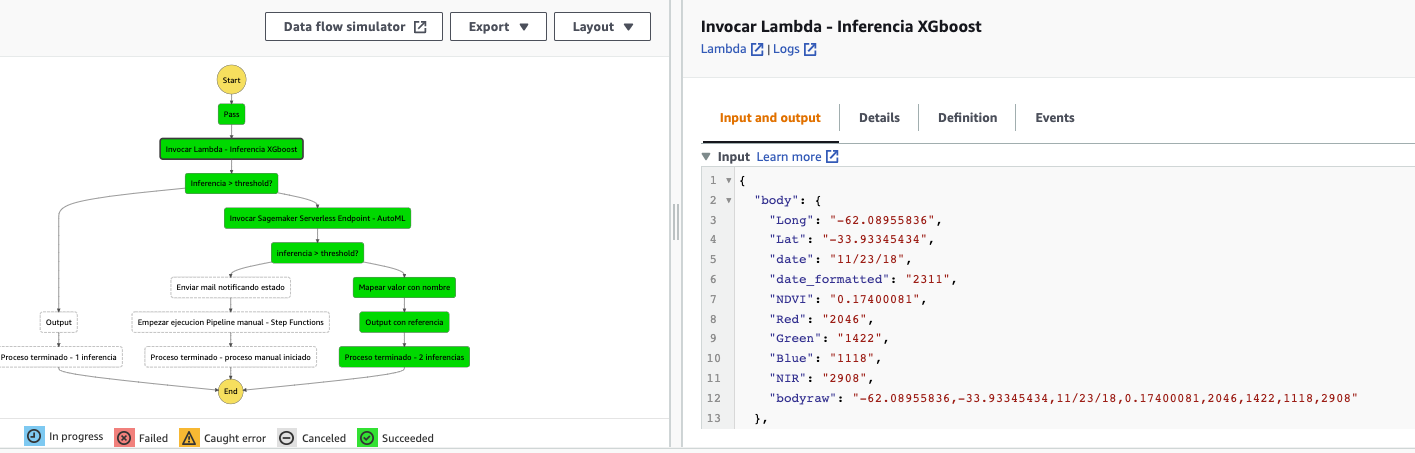Collapse the root JSON fold arrow
This screenshot has height=453, width=1415.
click(728, 180)
